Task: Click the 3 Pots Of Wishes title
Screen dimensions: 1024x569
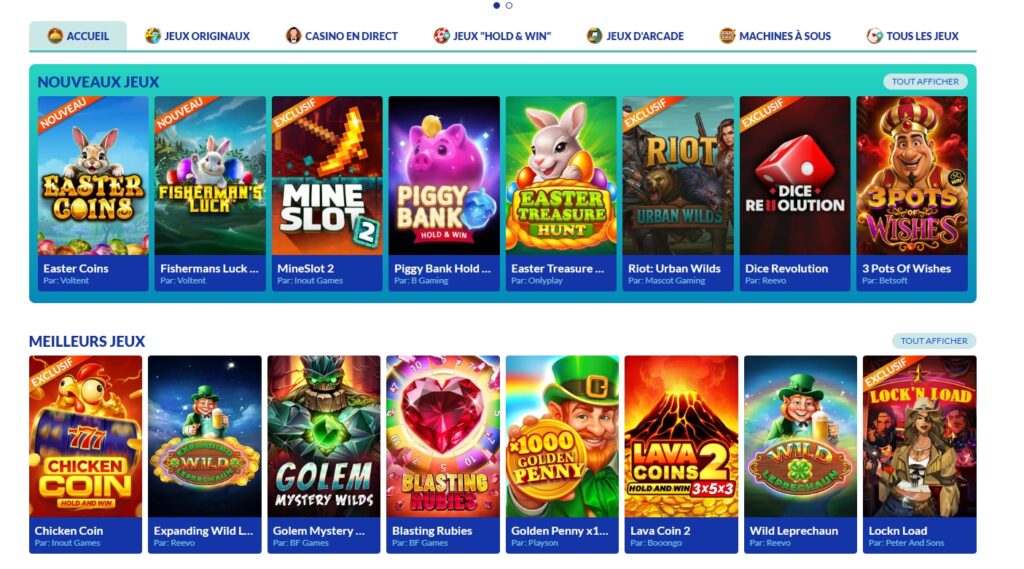Action: click(x=906, y=268)
